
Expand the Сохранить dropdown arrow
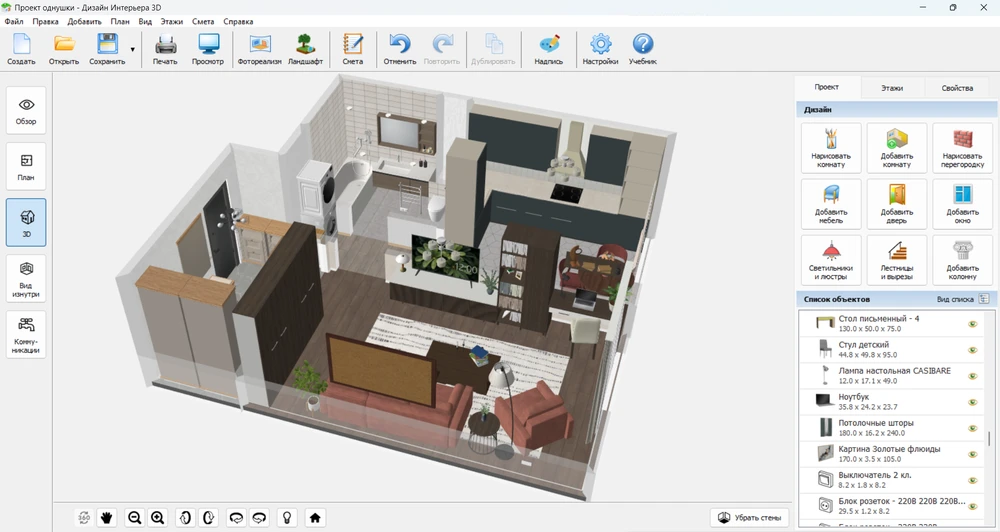133,49
